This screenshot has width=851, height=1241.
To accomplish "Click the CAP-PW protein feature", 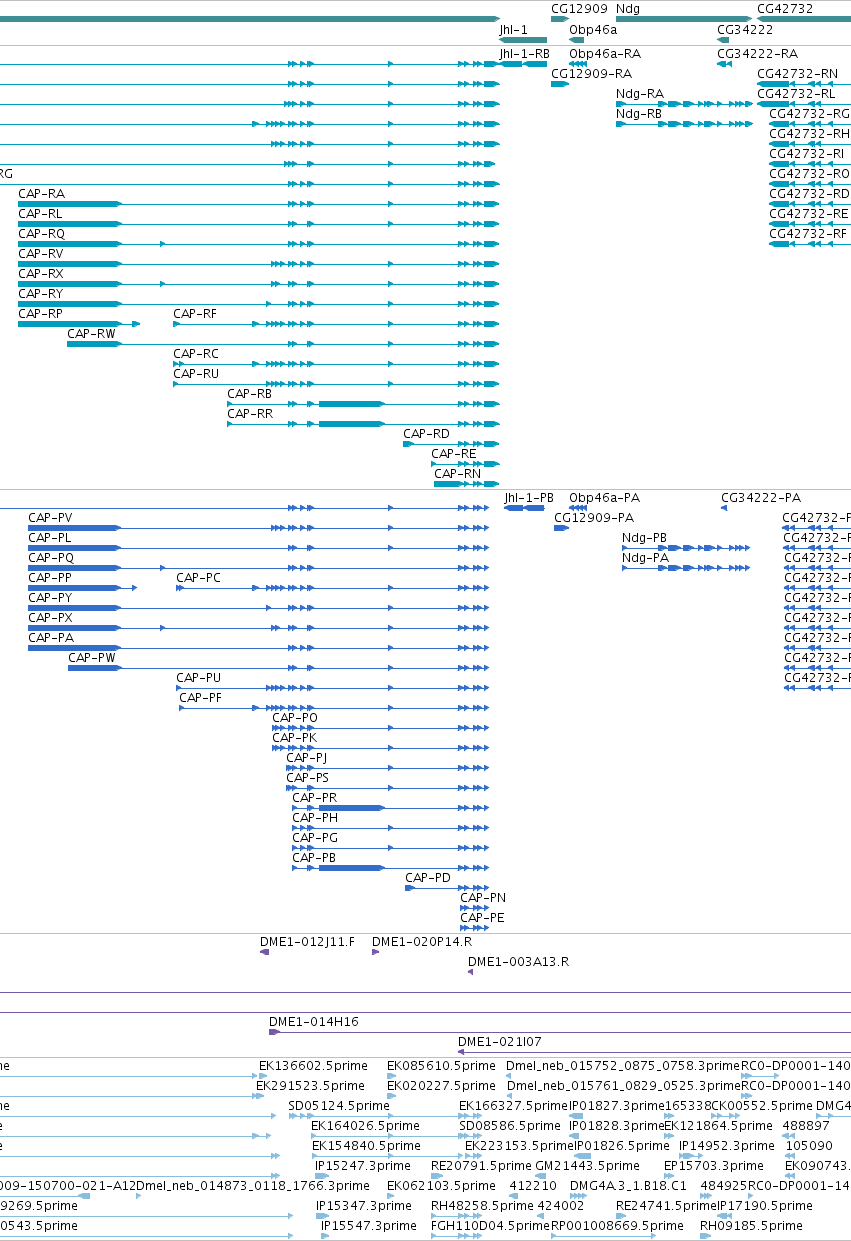I will coord(278,668).
